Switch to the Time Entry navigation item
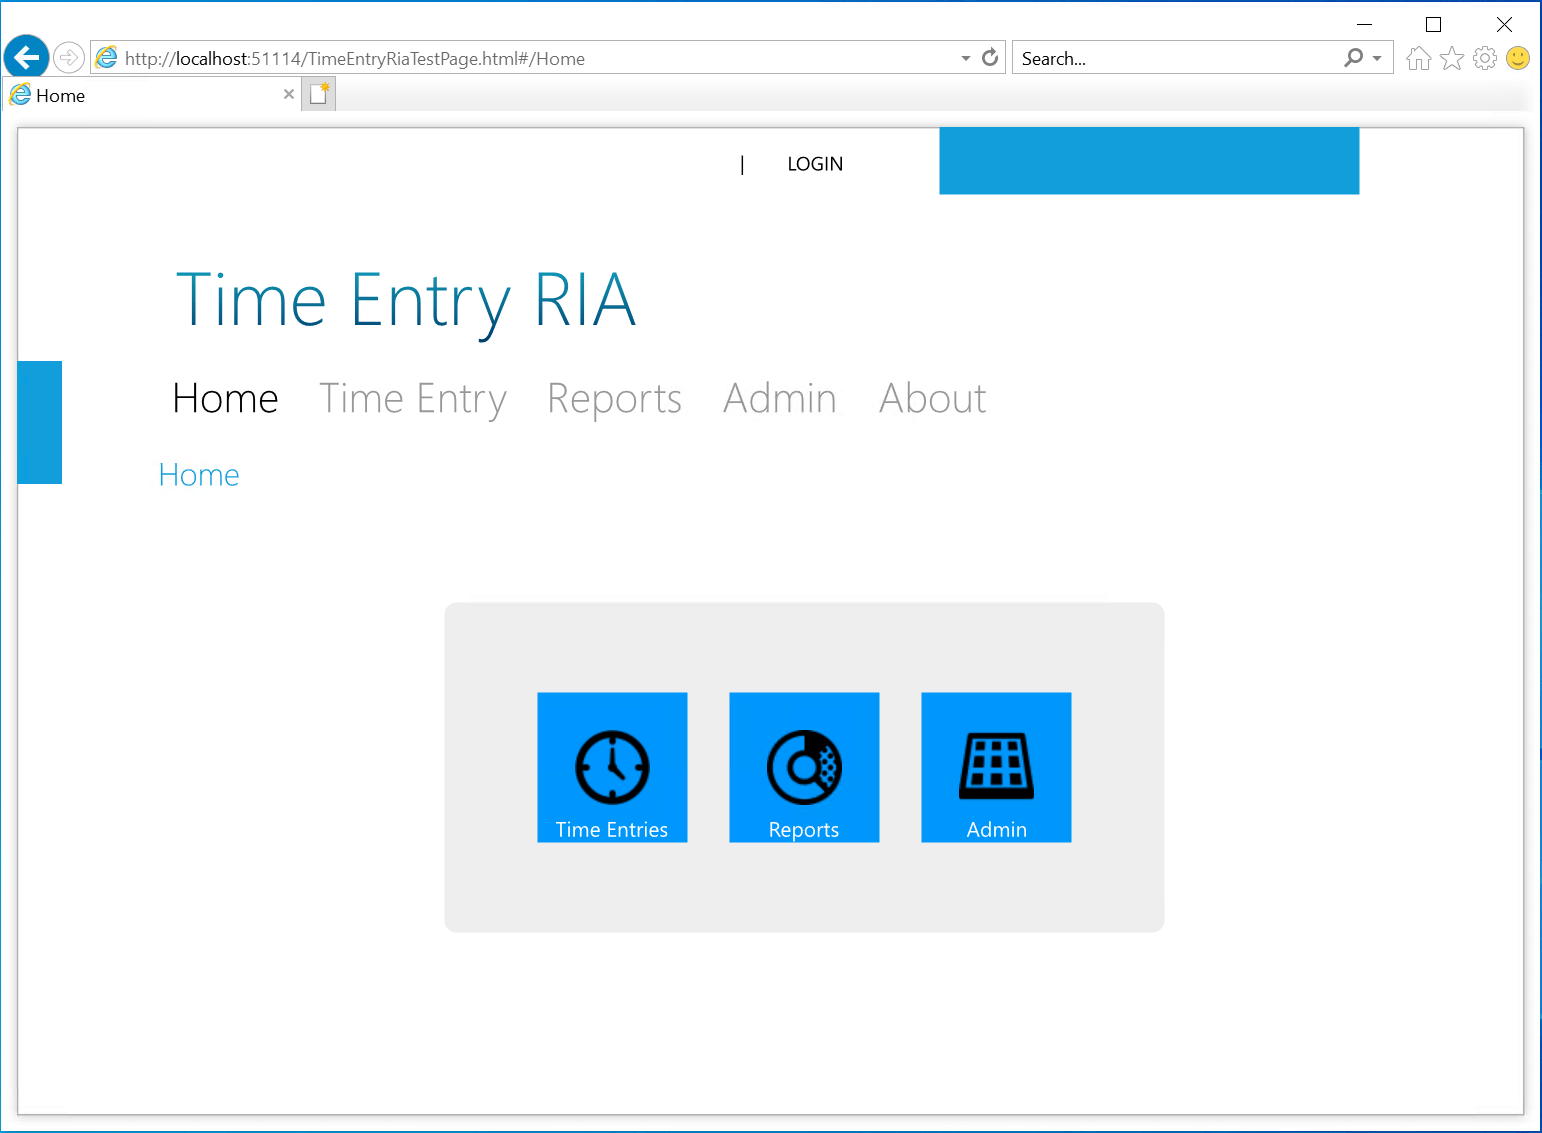 (x=412, y=398)
